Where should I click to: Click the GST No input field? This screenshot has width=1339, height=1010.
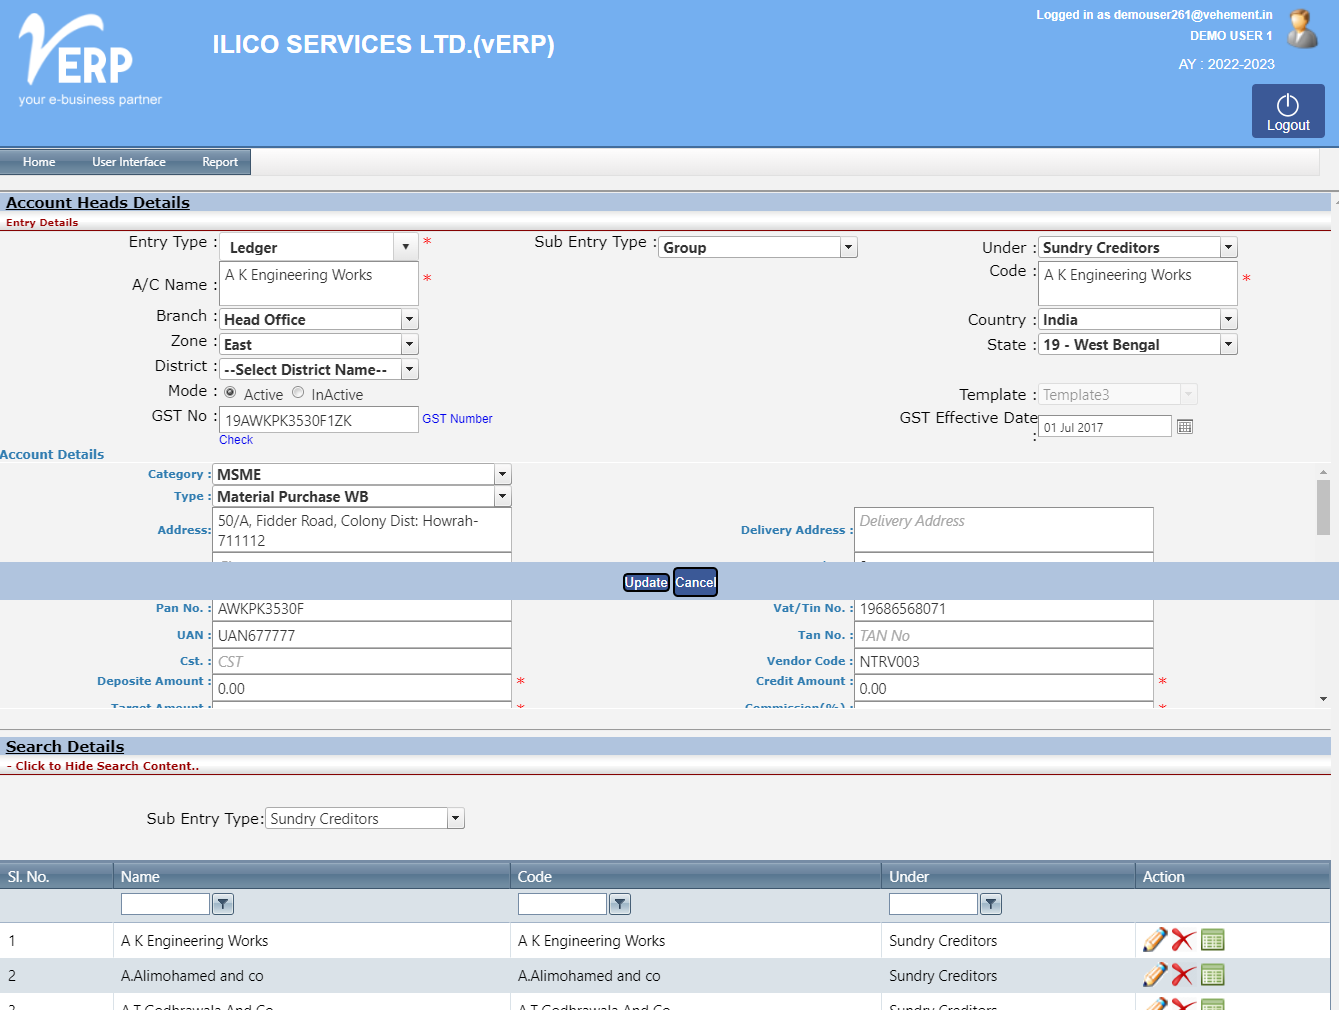(x=319, y=420)
